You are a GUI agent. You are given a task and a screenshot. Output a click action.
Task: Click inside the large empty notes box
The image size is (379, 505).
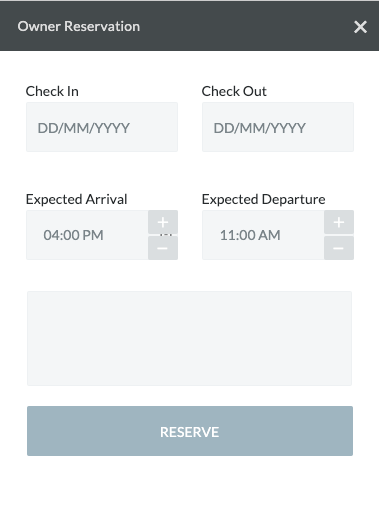[x=189, y=338]
